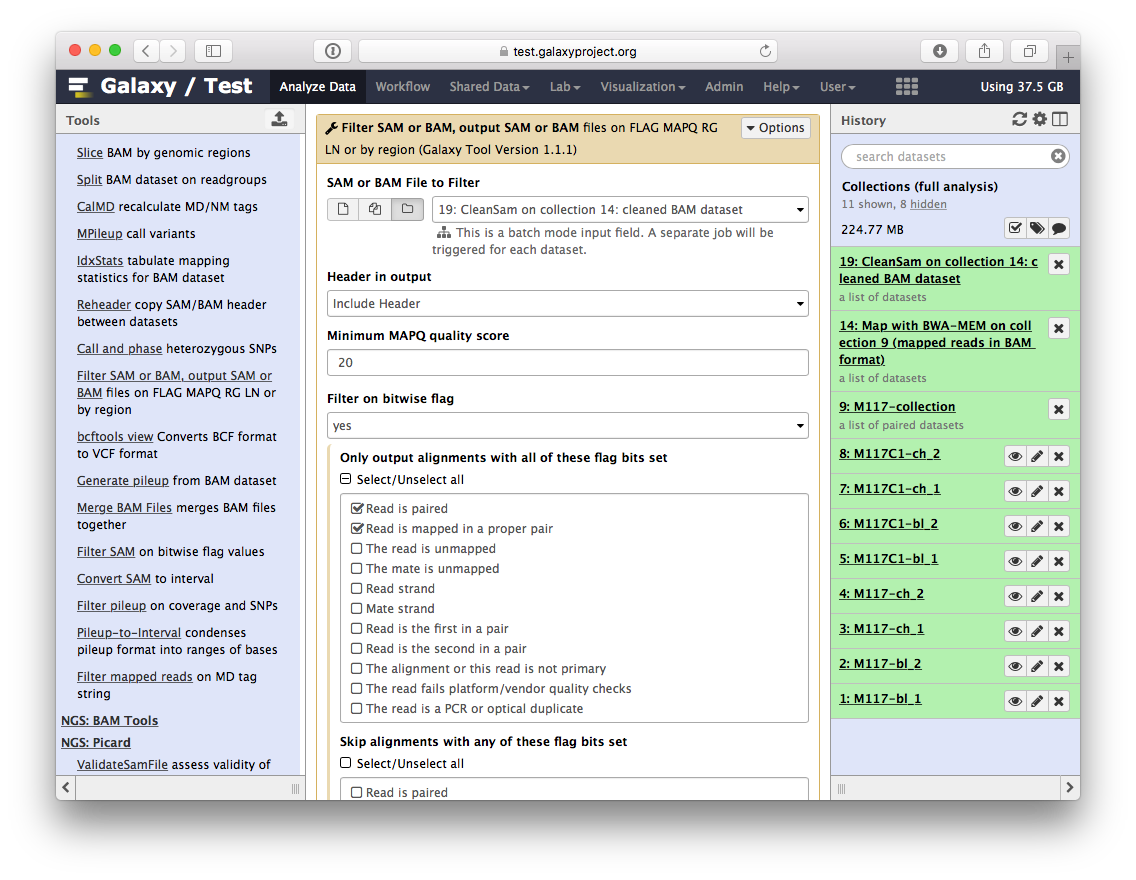View all histories side by side icon
The height and width of the screenshot is (880, 1136).
[1060, 120]
